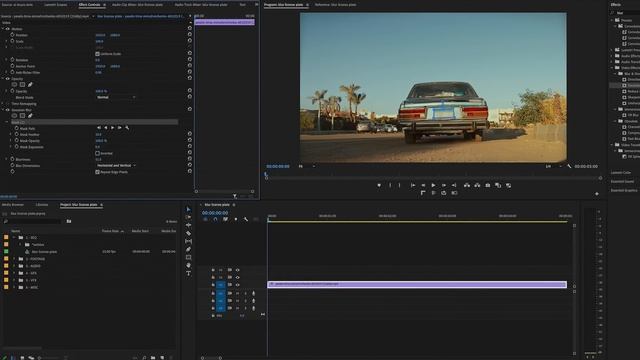
Task: Step back one frame
Action: (x=423, y=185)
